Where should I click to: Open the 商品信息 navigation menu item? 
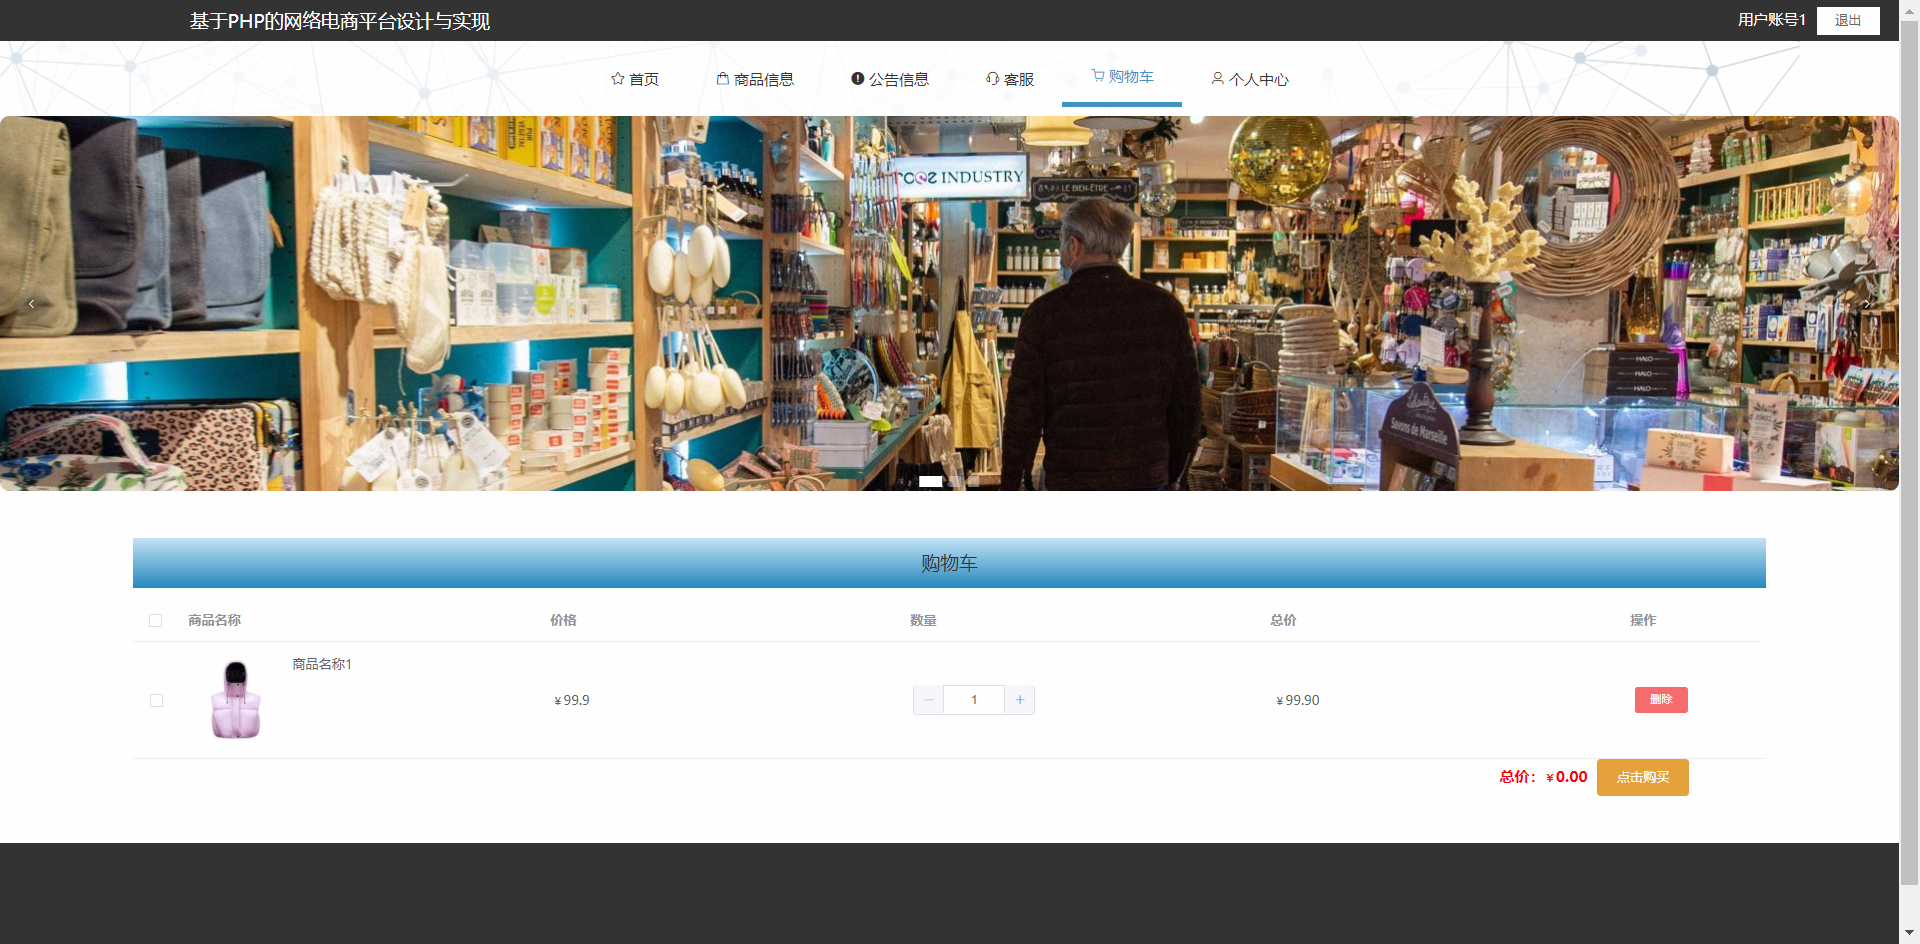(x=763, y=80)
